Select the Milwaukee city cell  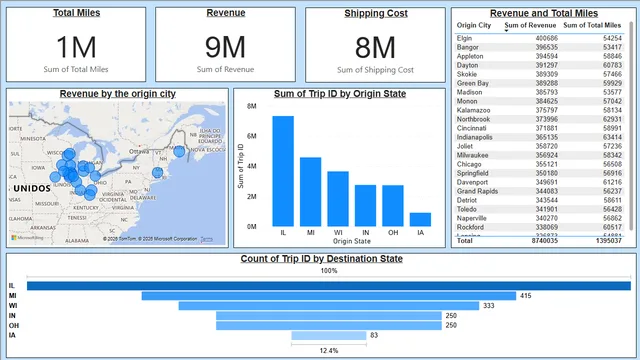click(472, 155)
